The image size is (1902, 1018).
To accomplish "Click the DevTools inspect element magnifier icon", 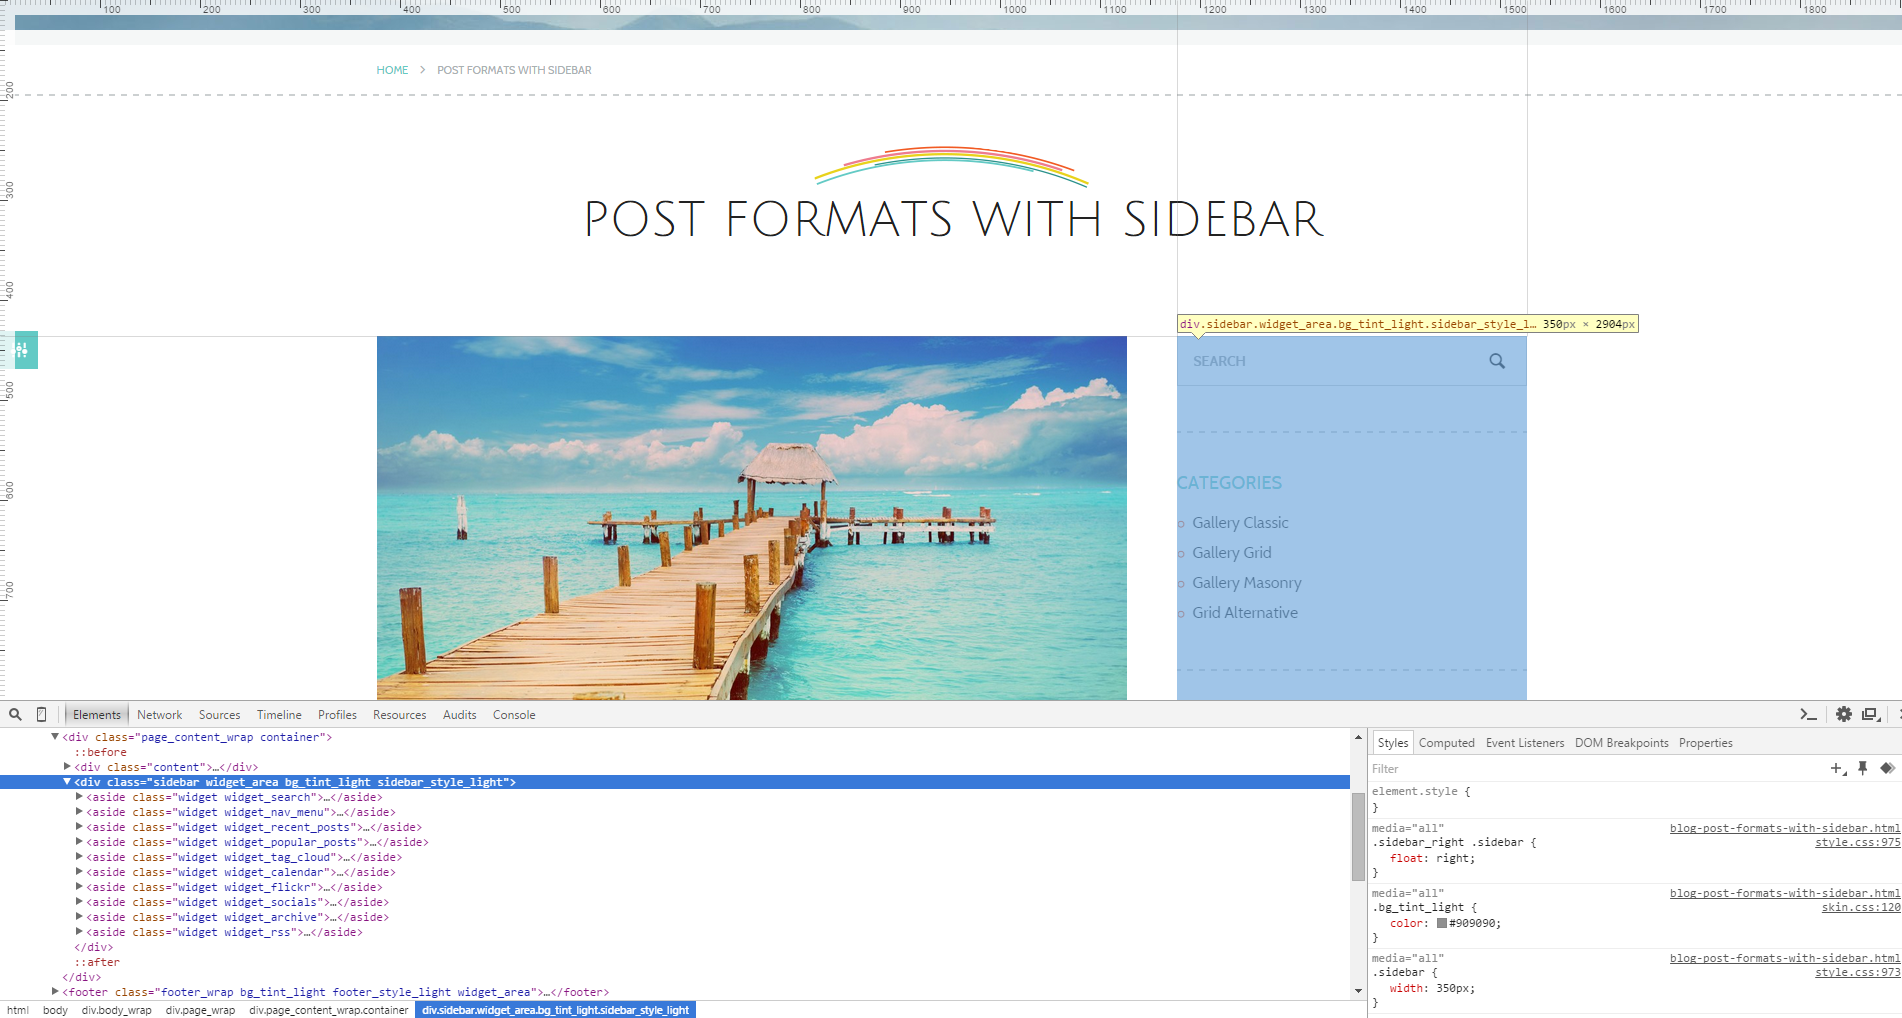I will (x=15, y=714).
